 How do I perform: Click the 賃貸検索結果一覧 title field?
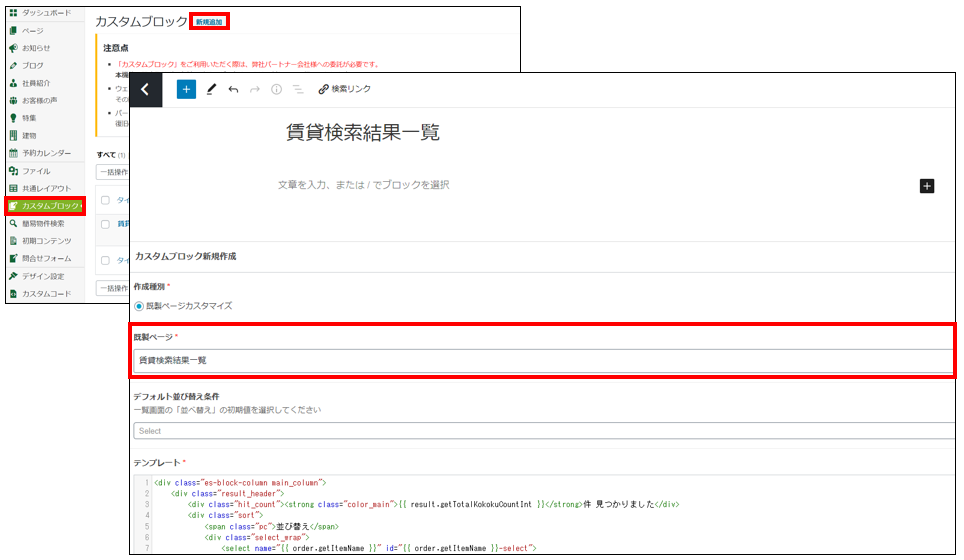(362, 133)
